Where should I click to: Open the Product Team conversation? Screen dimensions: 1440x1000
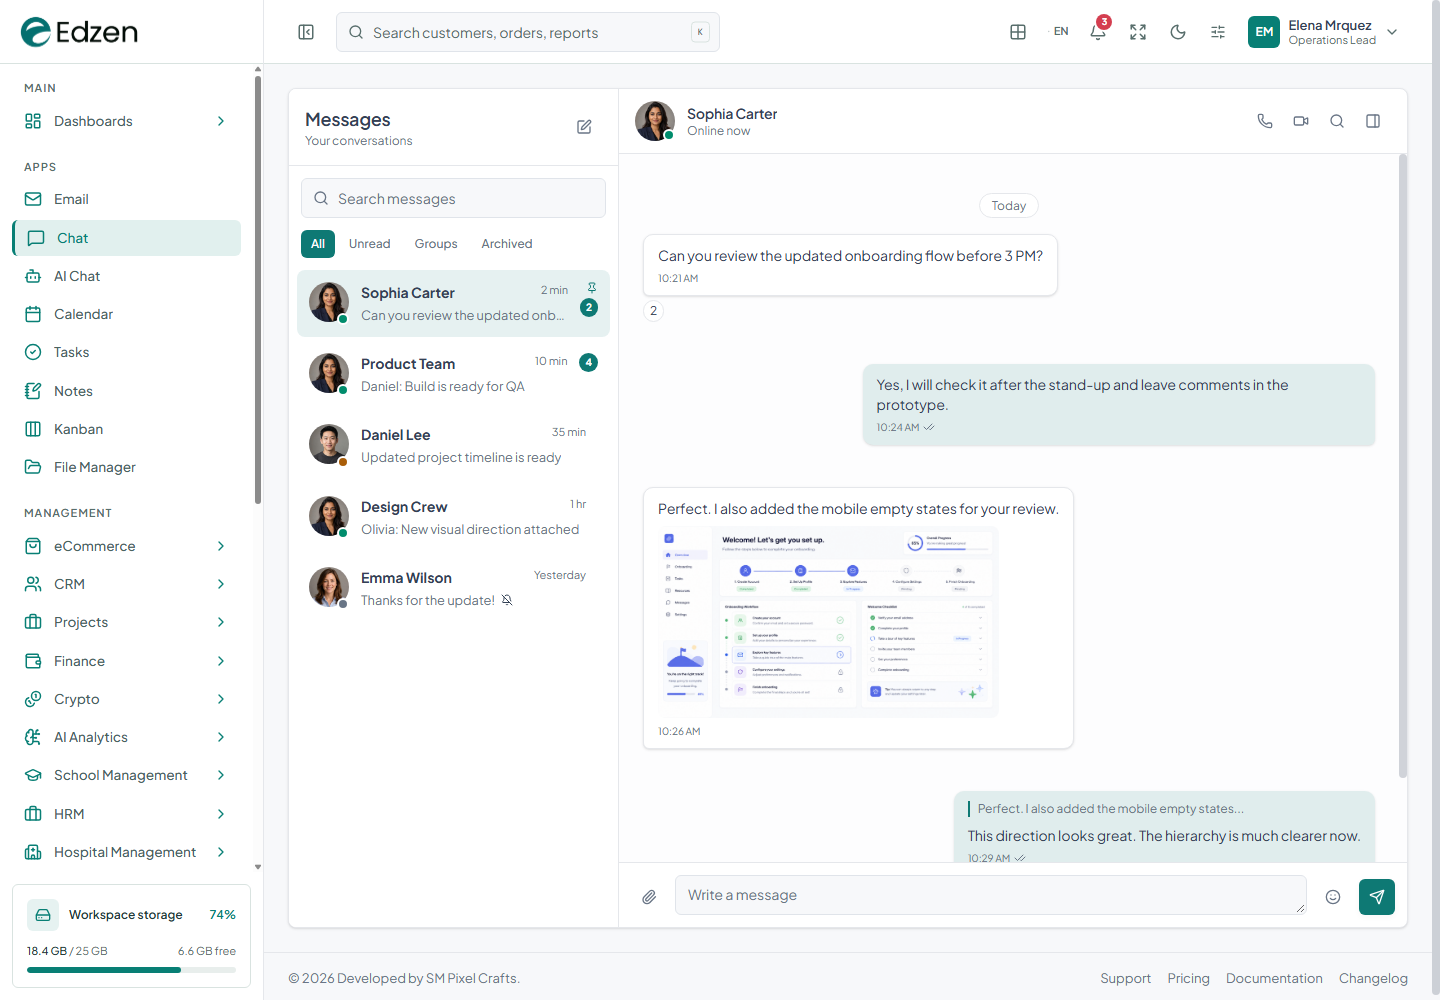[x=453, y=374]
